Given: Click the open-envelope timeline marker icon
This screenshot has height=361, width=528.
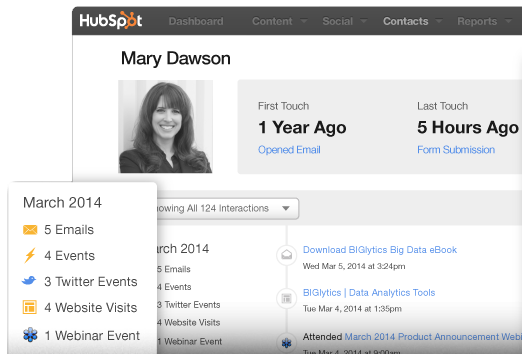Looking at the screenshot, I should pos(287,255).
